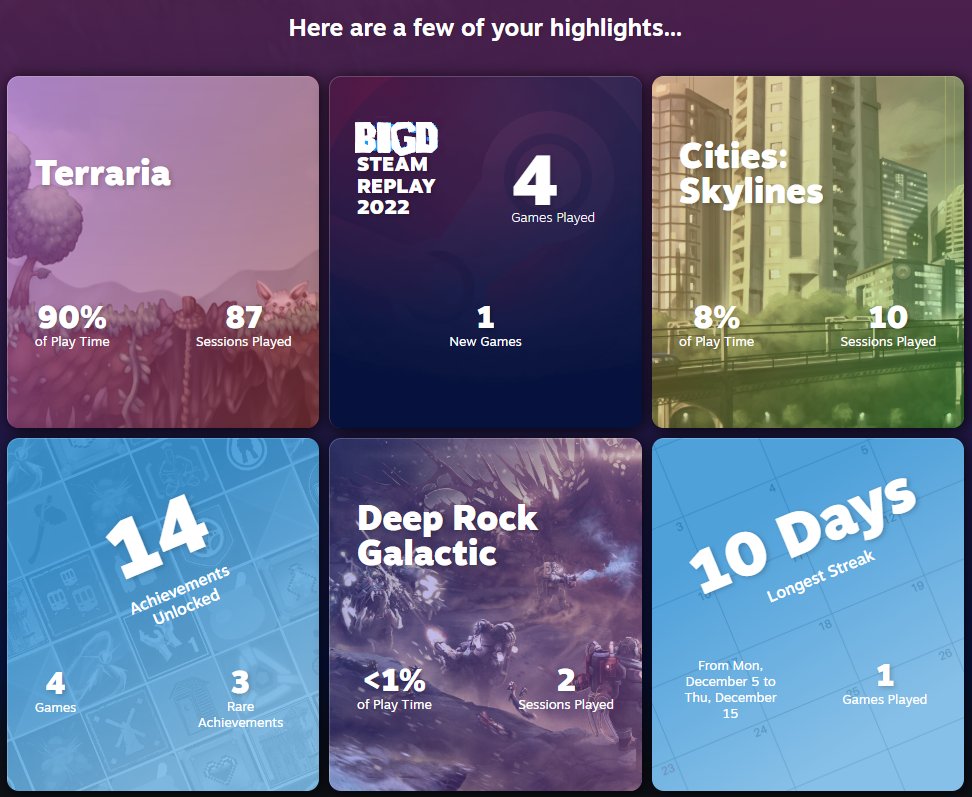Select the streak date range December 5 to 15
972x797 pixels.
pyautogui.click(x=731, y=689)
